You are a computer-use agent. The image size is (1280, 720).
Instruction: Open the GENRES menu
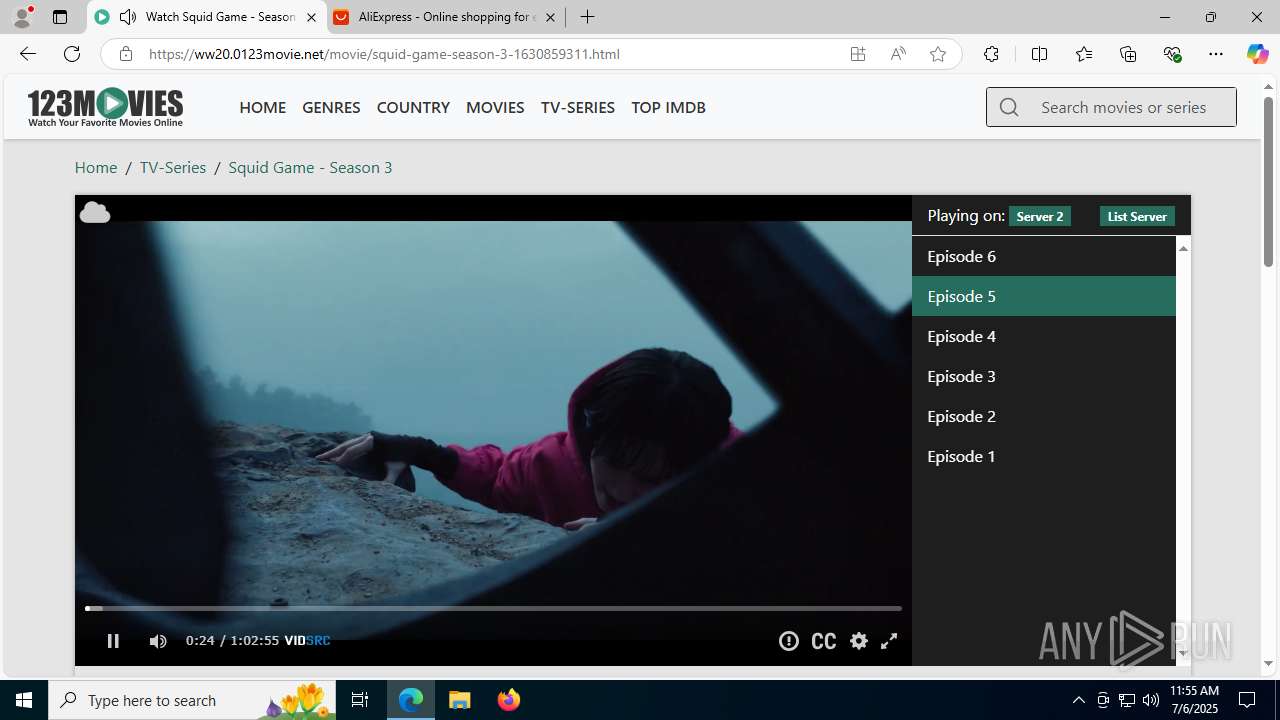pos(331,107)
